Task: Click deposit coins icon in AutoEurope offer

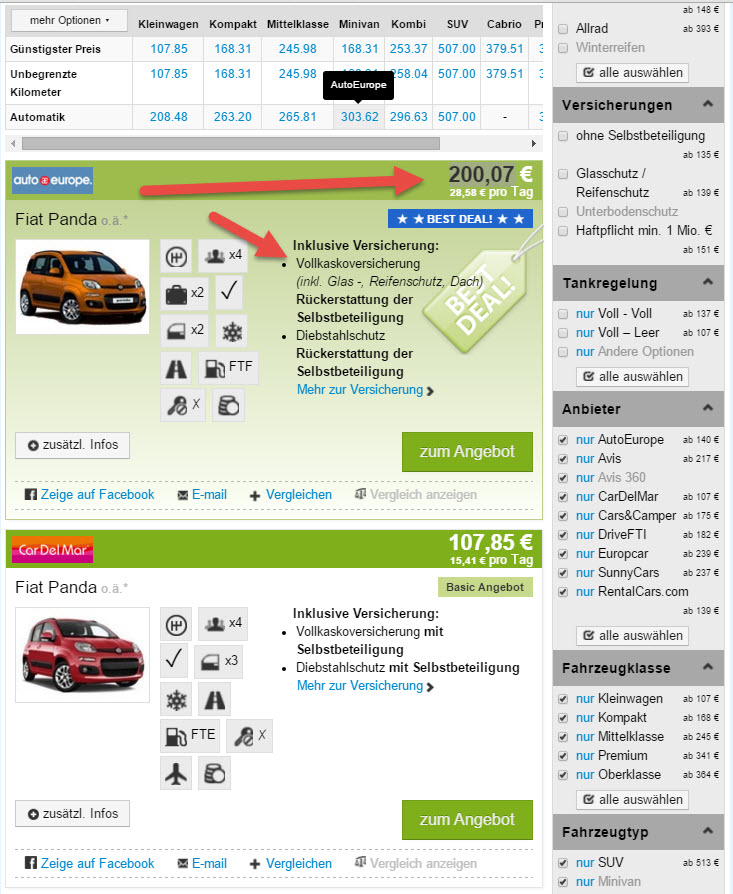Action: tap(229, 405)
